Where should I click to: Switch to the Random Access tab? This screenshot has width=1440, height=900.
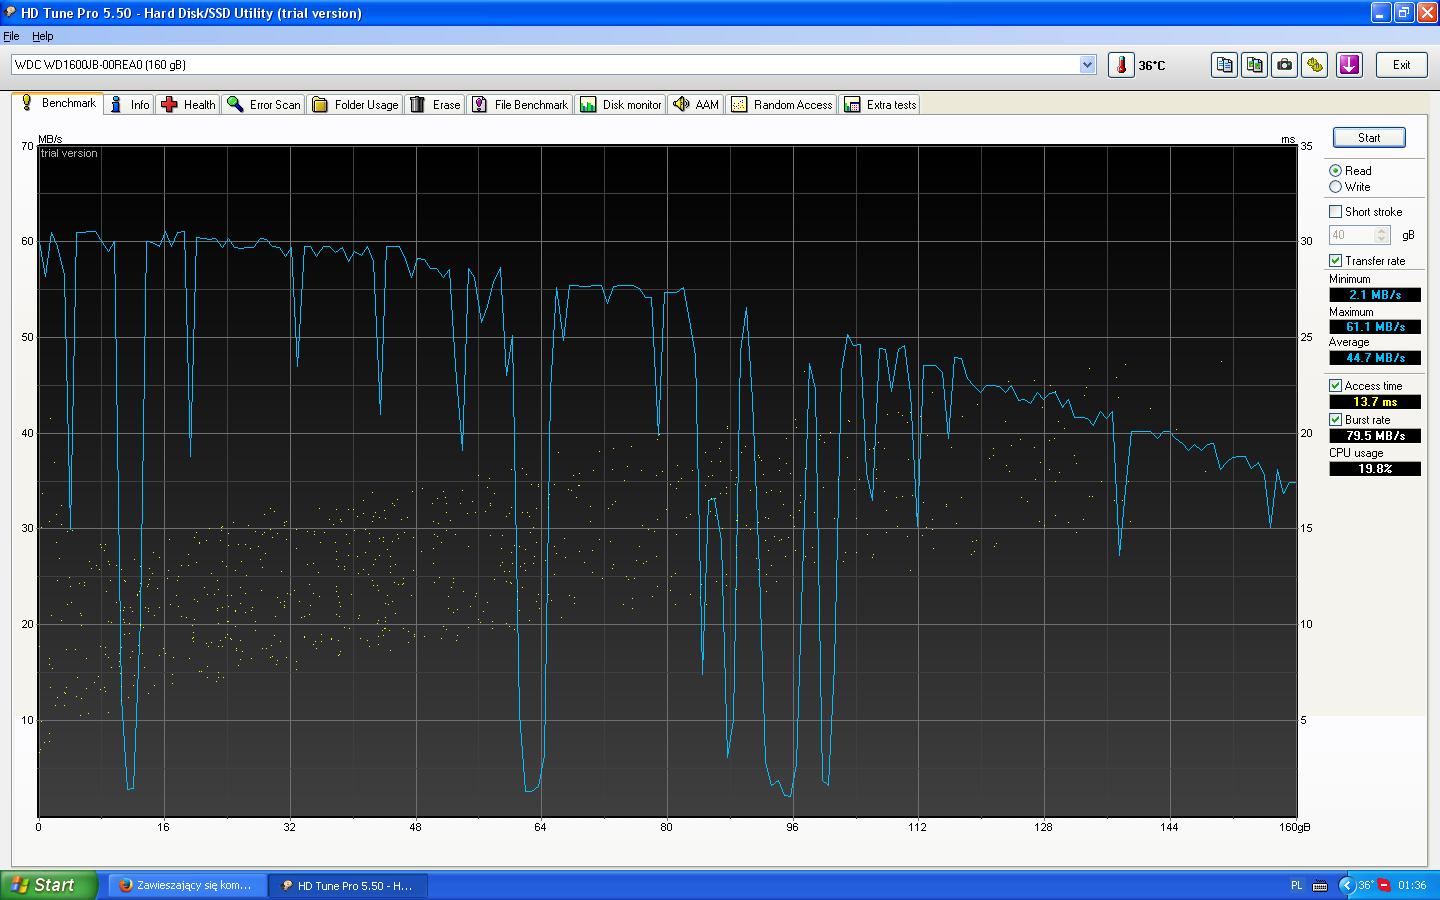782,104
